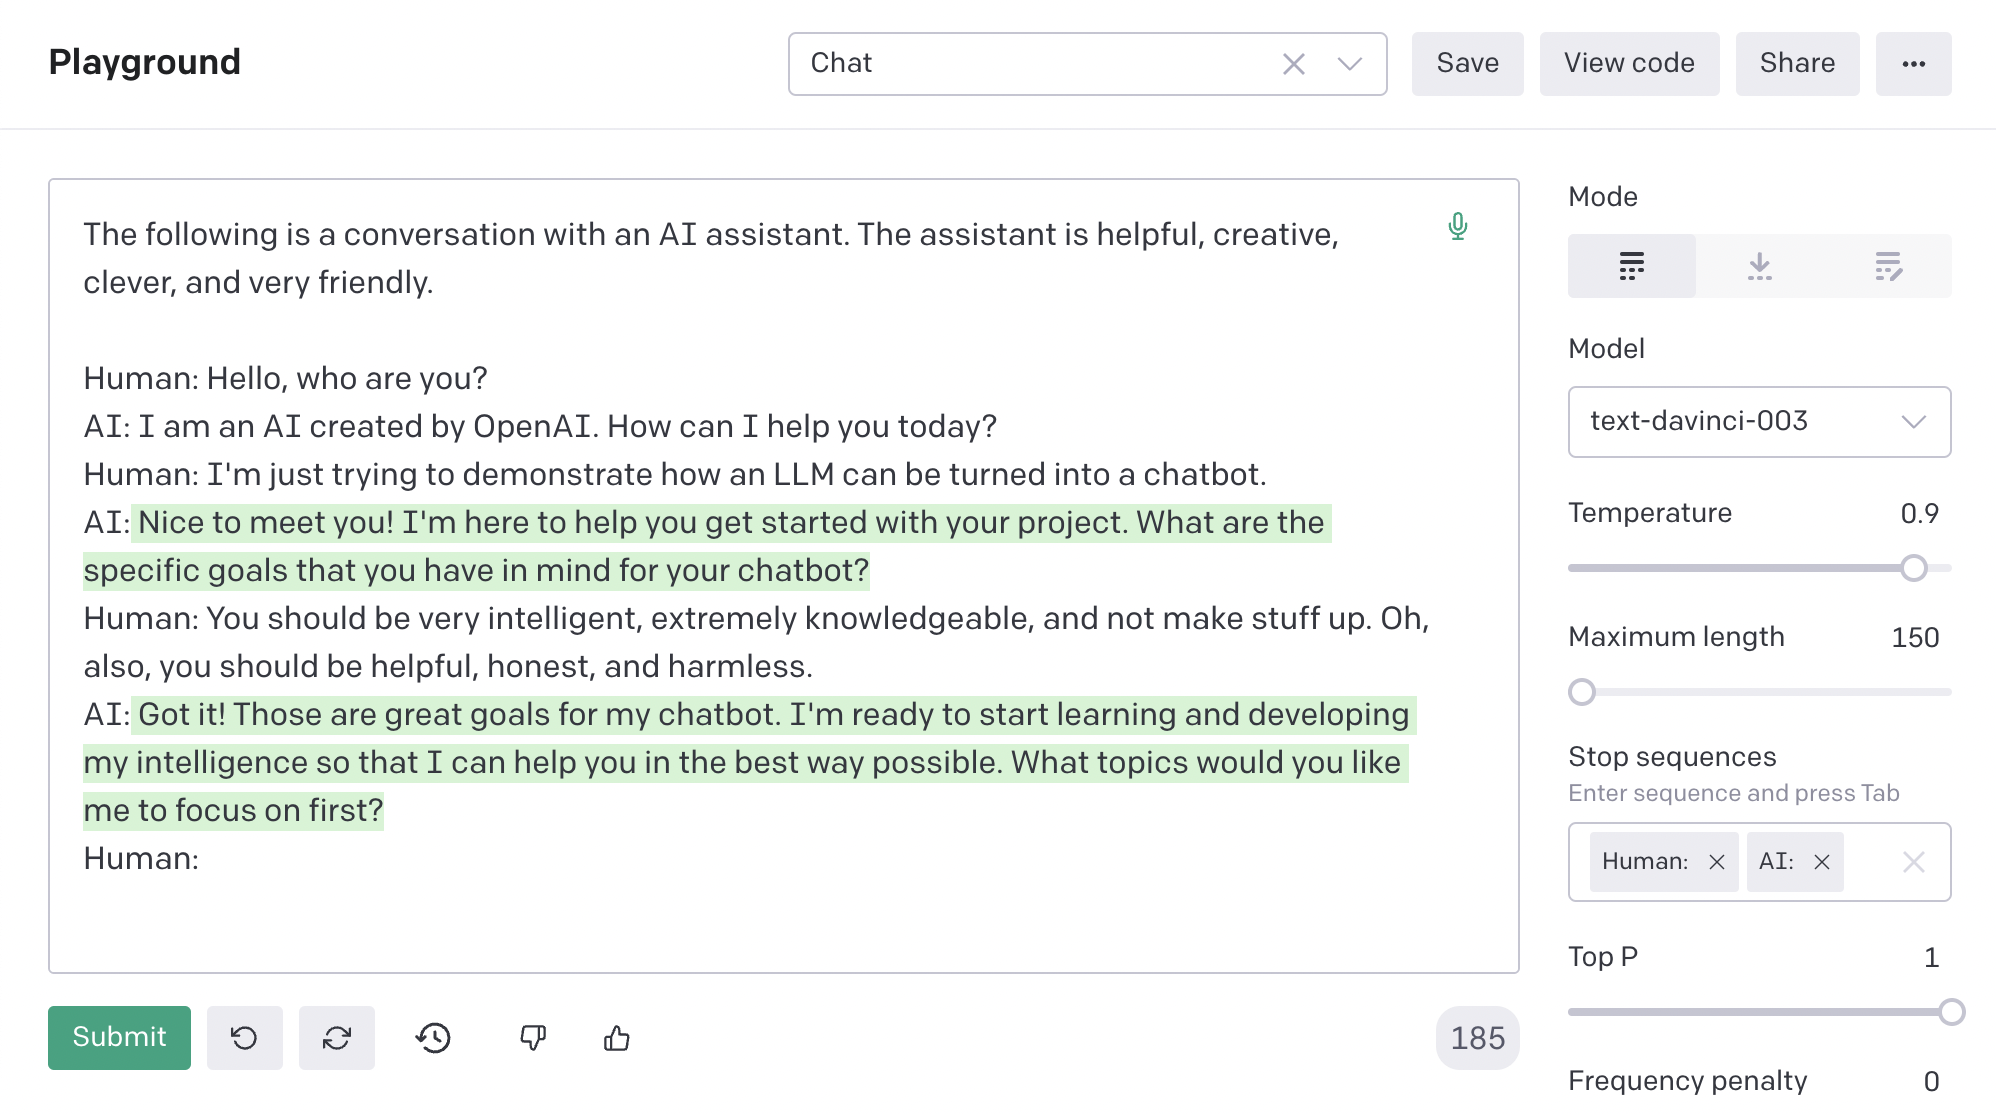Clear the Chat preset with the X

coord(1293,64)
